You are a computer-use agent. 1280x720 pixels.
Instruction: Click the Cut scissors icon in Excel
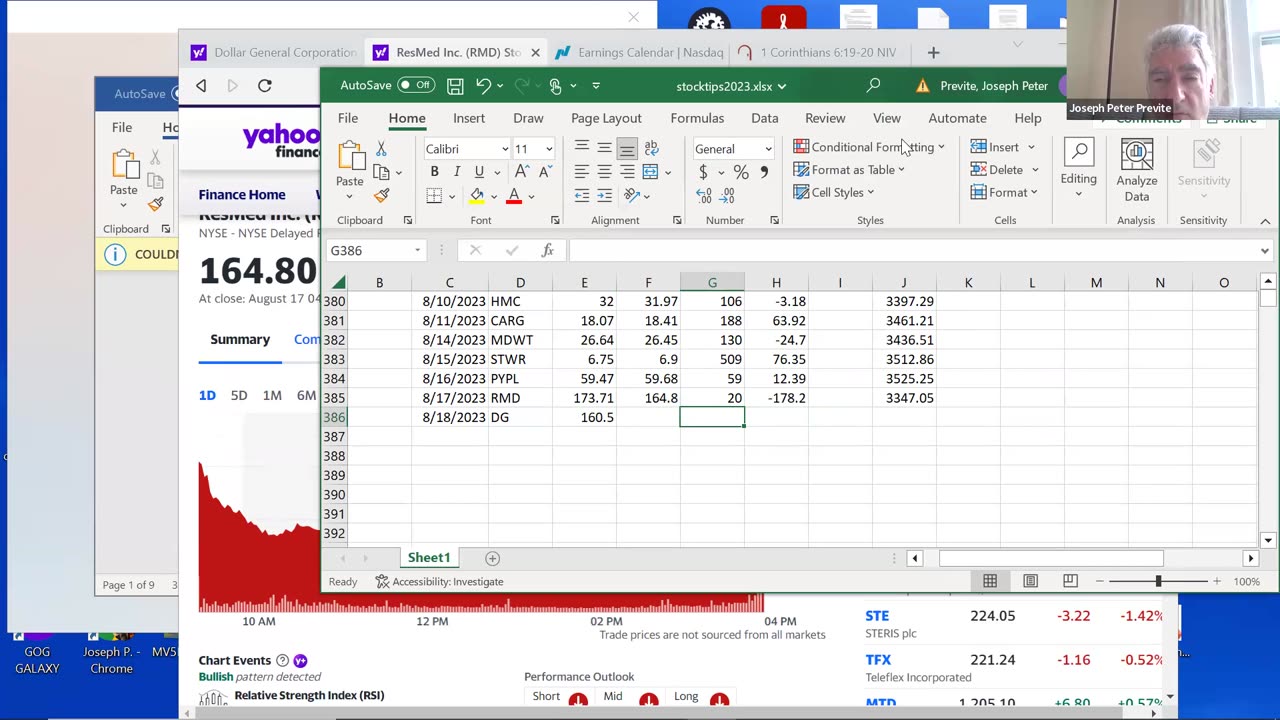coord(381,149)
